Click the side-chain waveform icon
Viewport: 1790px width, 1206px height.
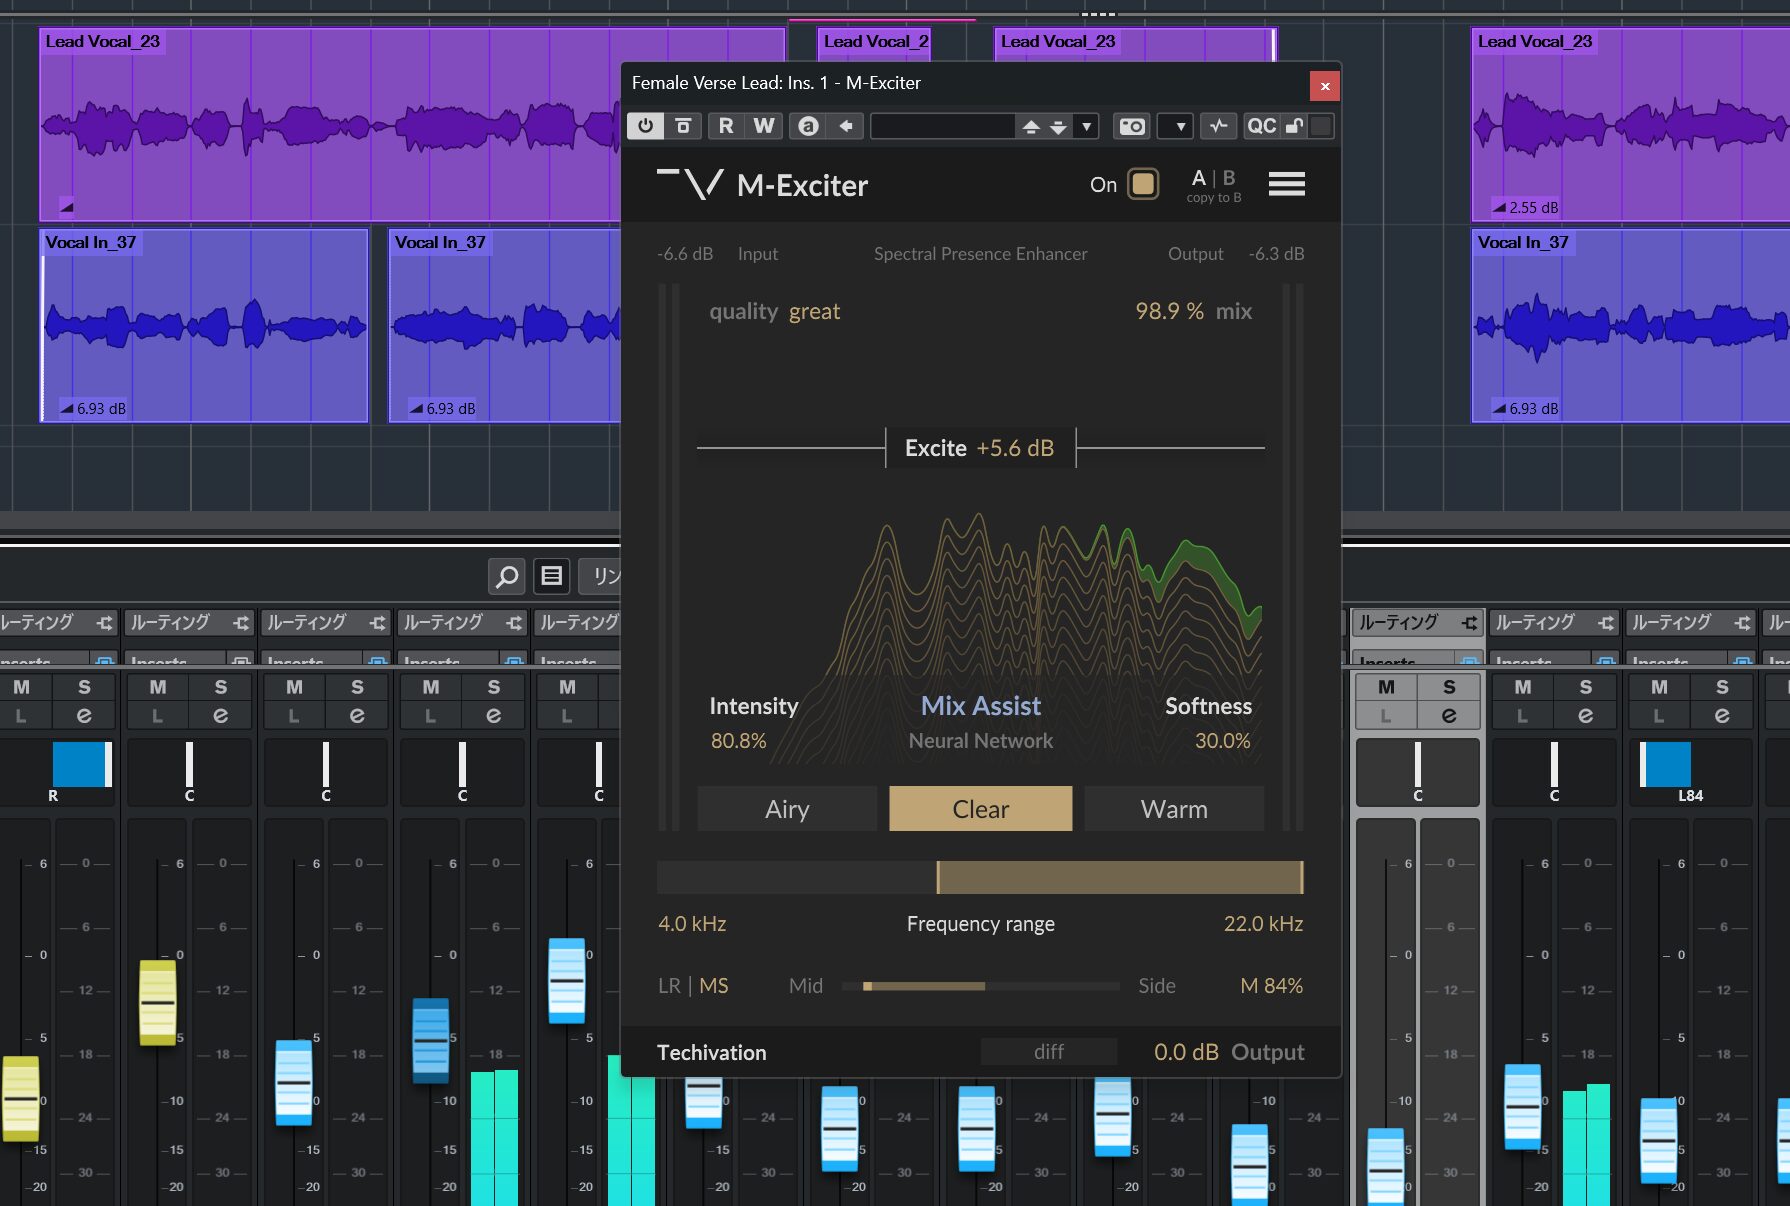click(1218, 126)
